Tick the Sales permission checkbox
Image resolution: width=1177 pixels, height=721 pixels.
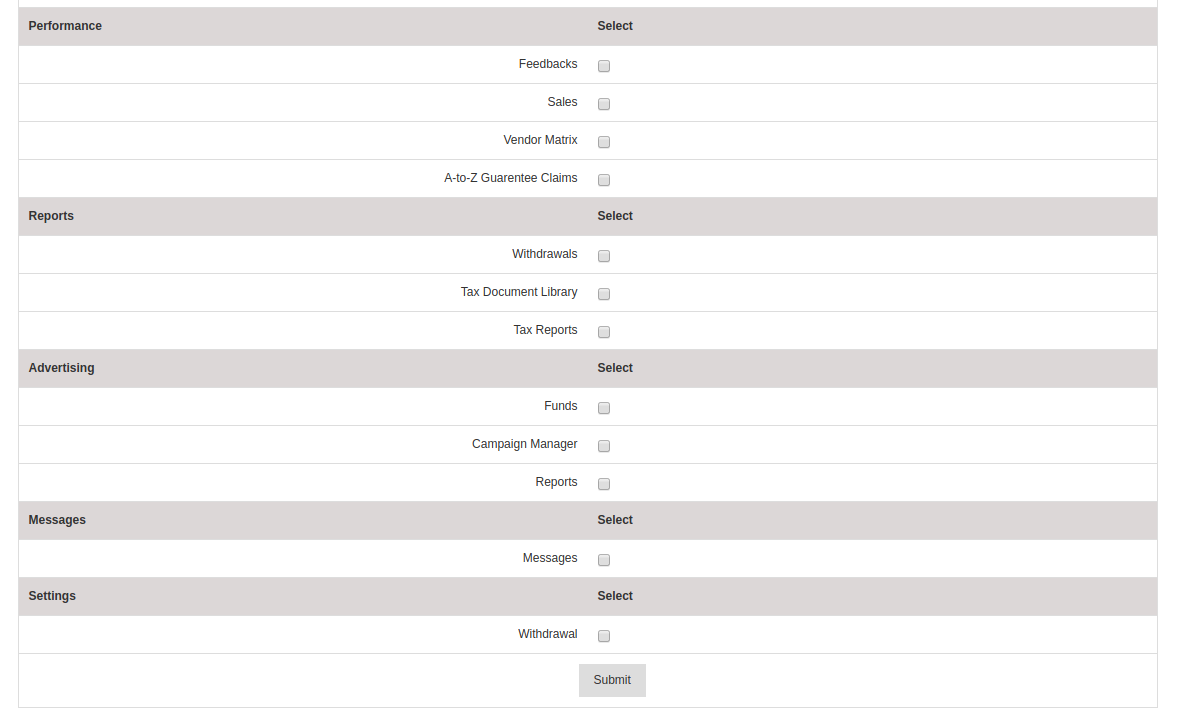pyautogui.click(x=604, y=104)
